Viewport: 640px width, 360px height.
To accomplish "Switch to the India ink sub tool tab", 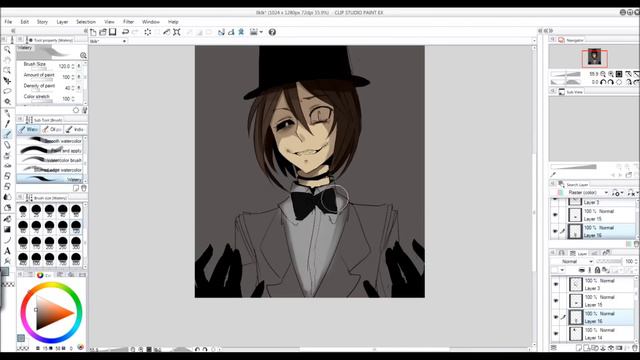I will click(75, 129).
